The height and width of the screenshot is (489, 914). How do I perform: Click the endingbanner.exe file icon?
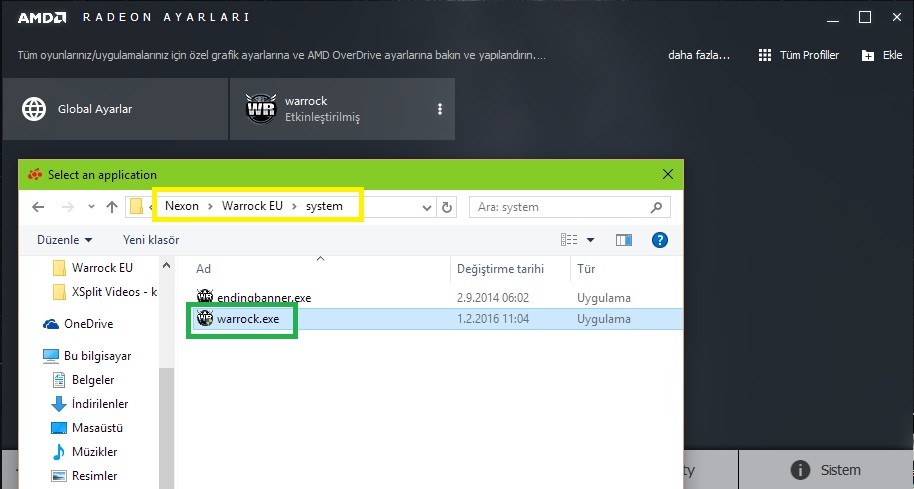[205, 297]
